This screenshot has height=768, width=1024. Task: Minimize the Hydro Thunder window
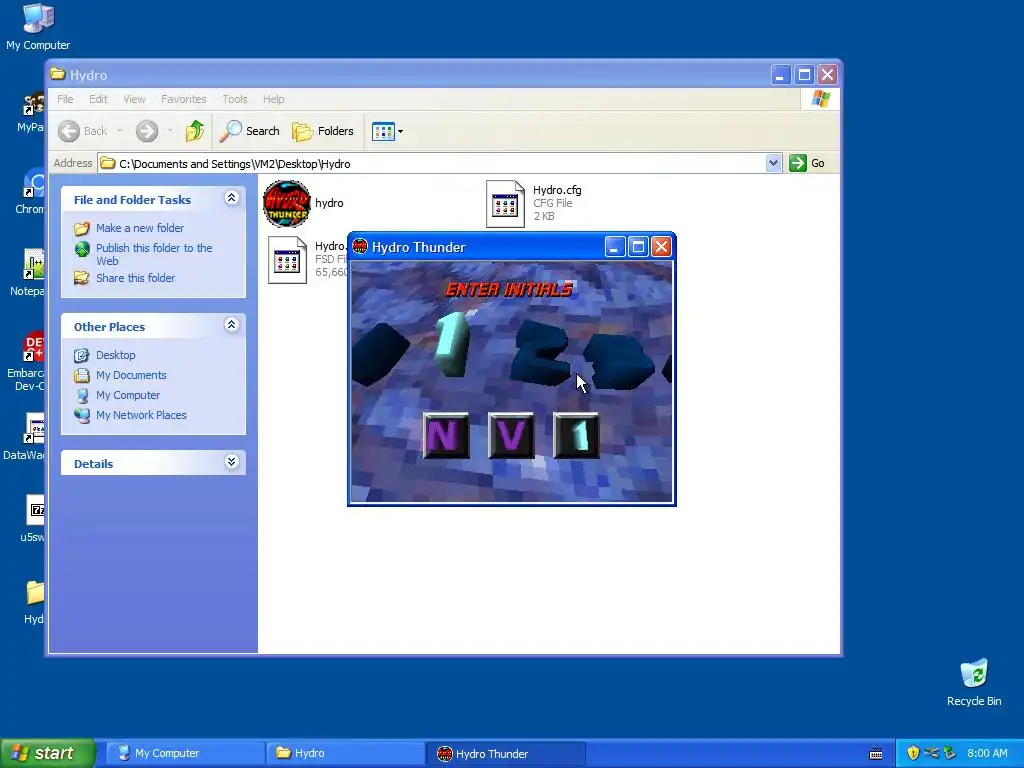click(615, 247)
